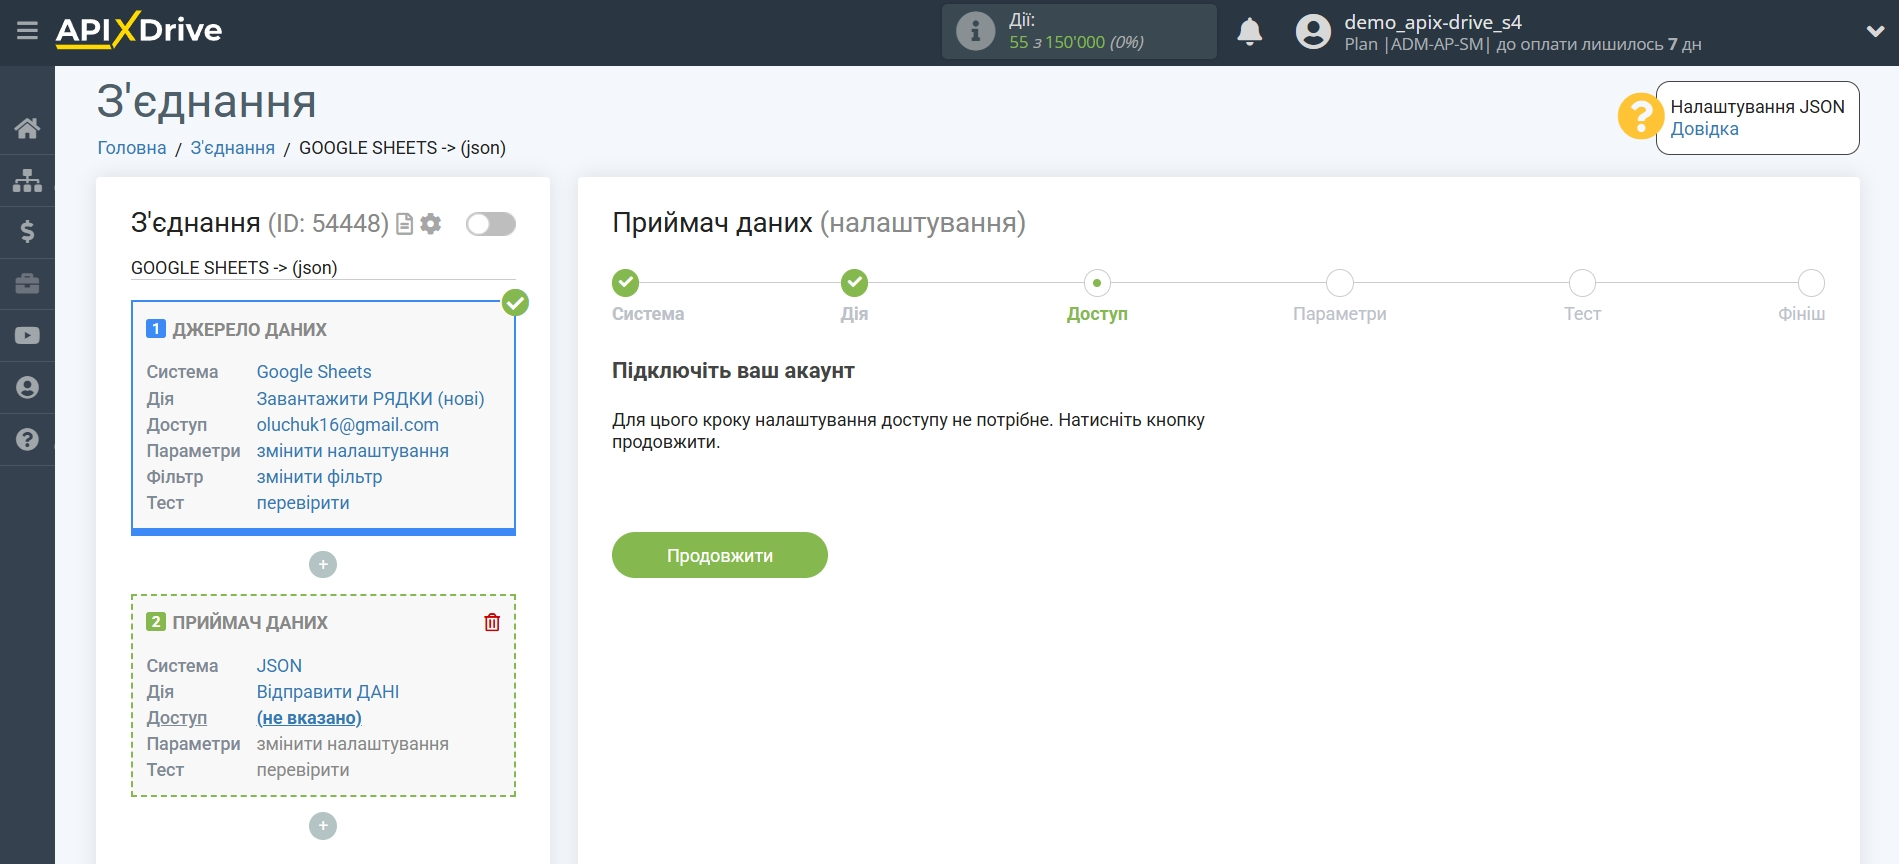
Task: Open notifications bell
Action: 1249,32
